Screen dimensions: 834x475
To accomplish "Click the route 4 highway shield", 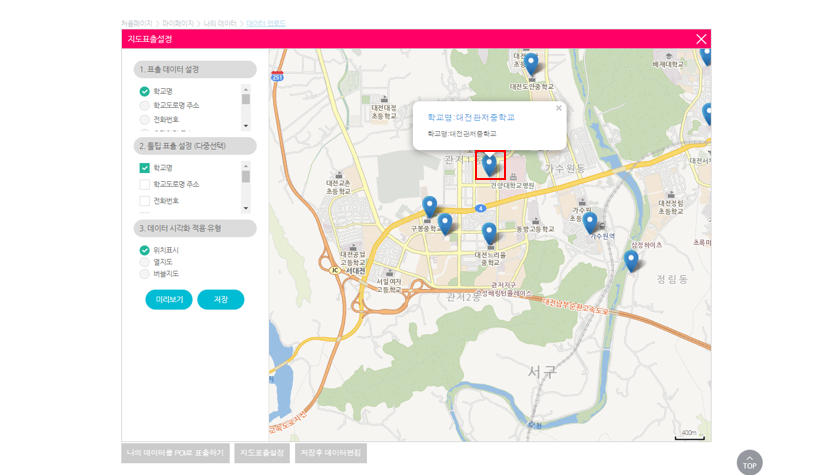I will point(480,208).
